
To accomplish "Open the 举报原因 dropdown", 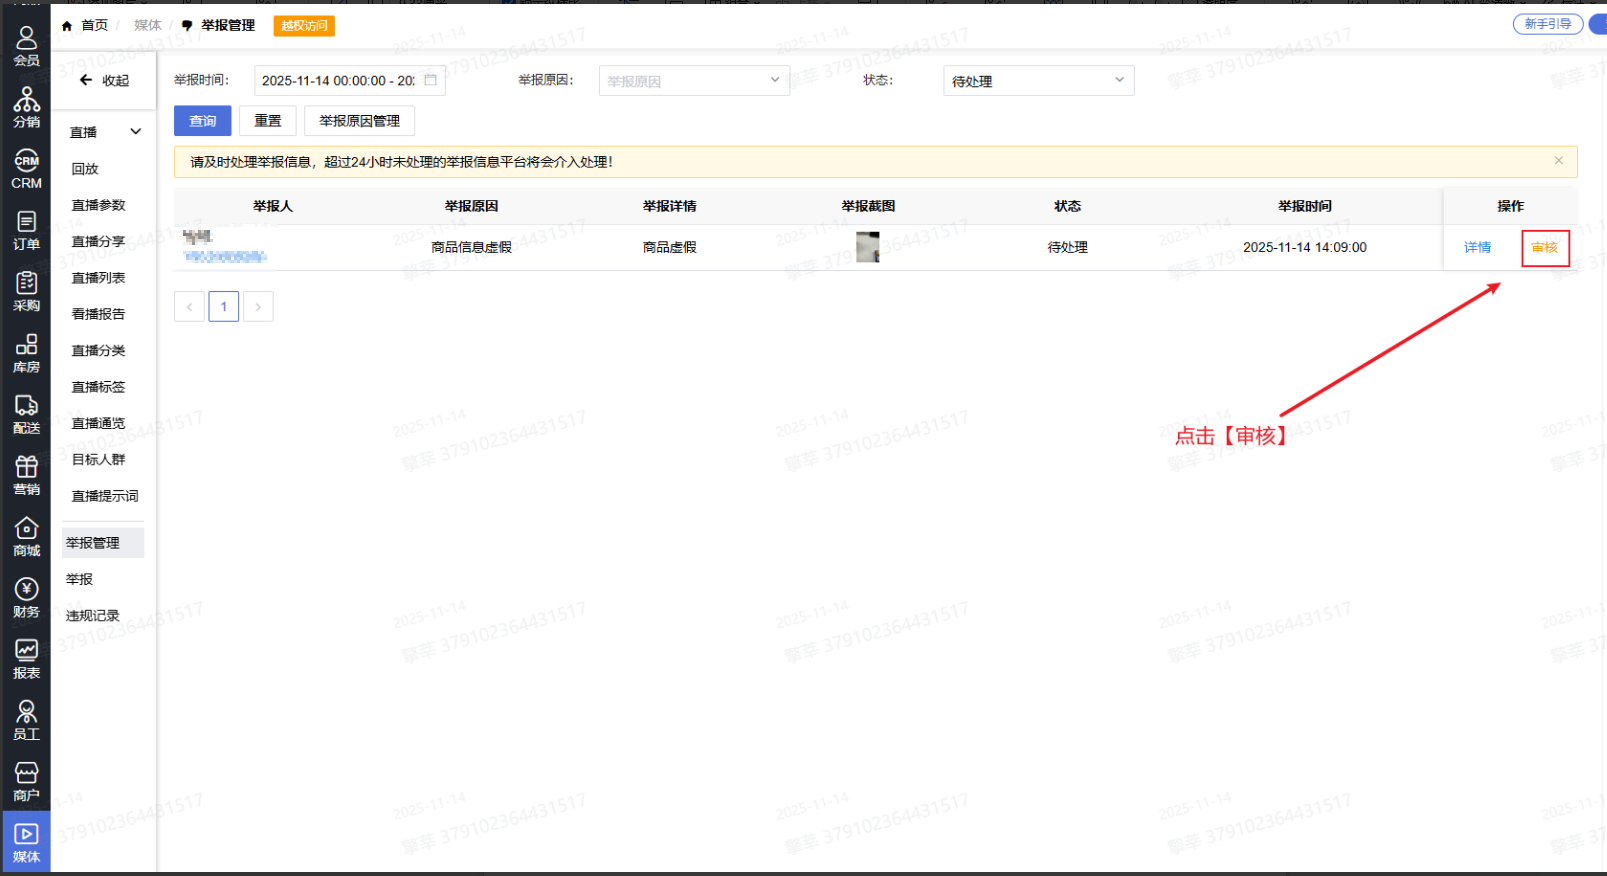I will (694, 81).
